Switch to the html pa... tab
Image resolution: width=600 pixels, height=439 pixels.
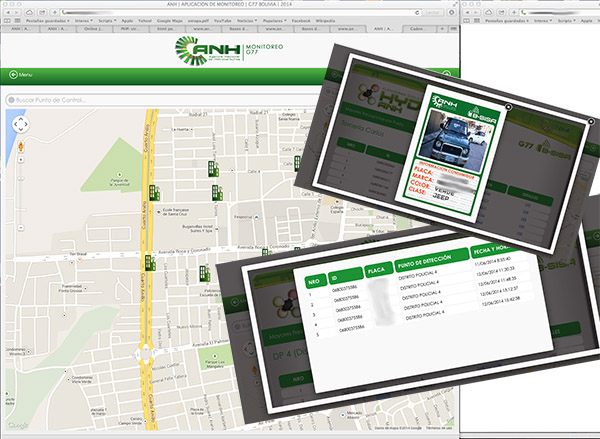point(167,29)
